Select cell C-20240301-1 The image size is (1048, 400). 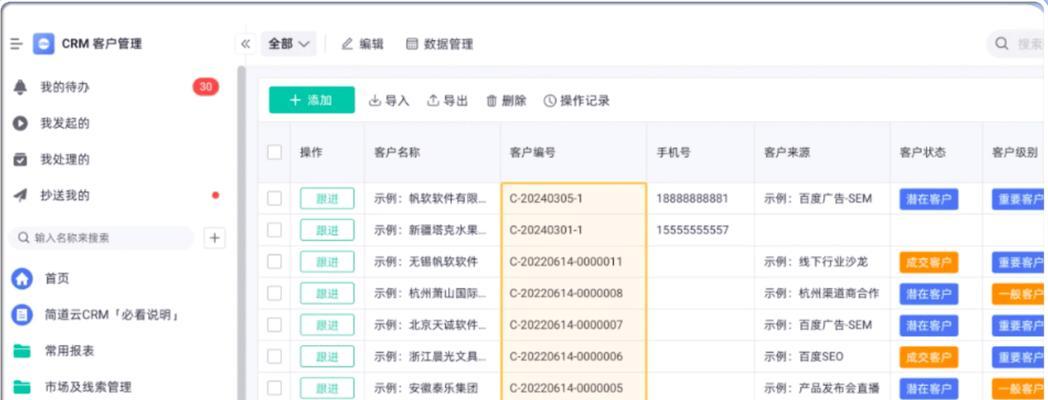tap(573, 230)
